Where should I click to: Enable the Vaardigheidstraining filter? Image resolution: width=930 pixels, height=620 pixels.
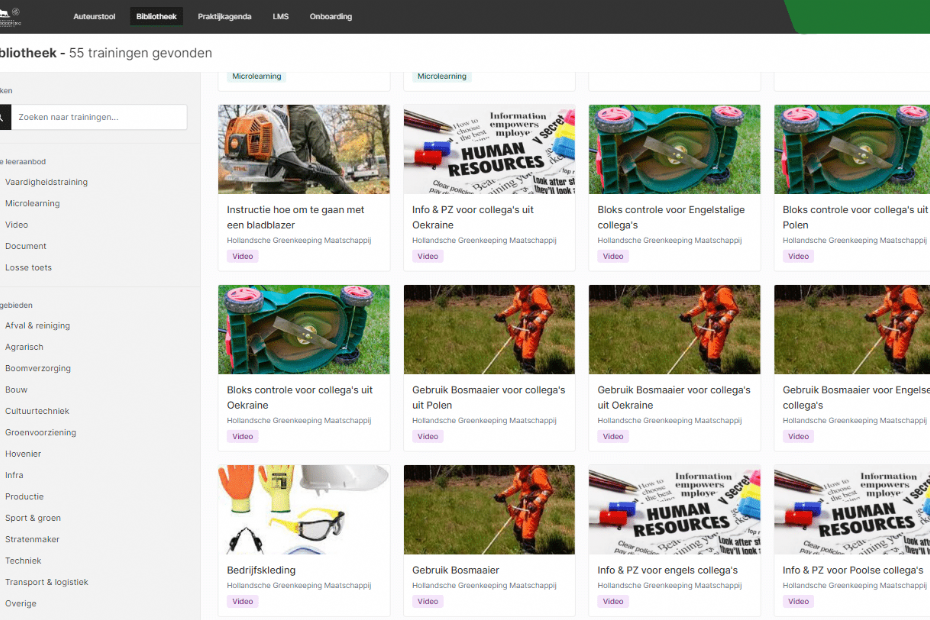coord(46,182)
